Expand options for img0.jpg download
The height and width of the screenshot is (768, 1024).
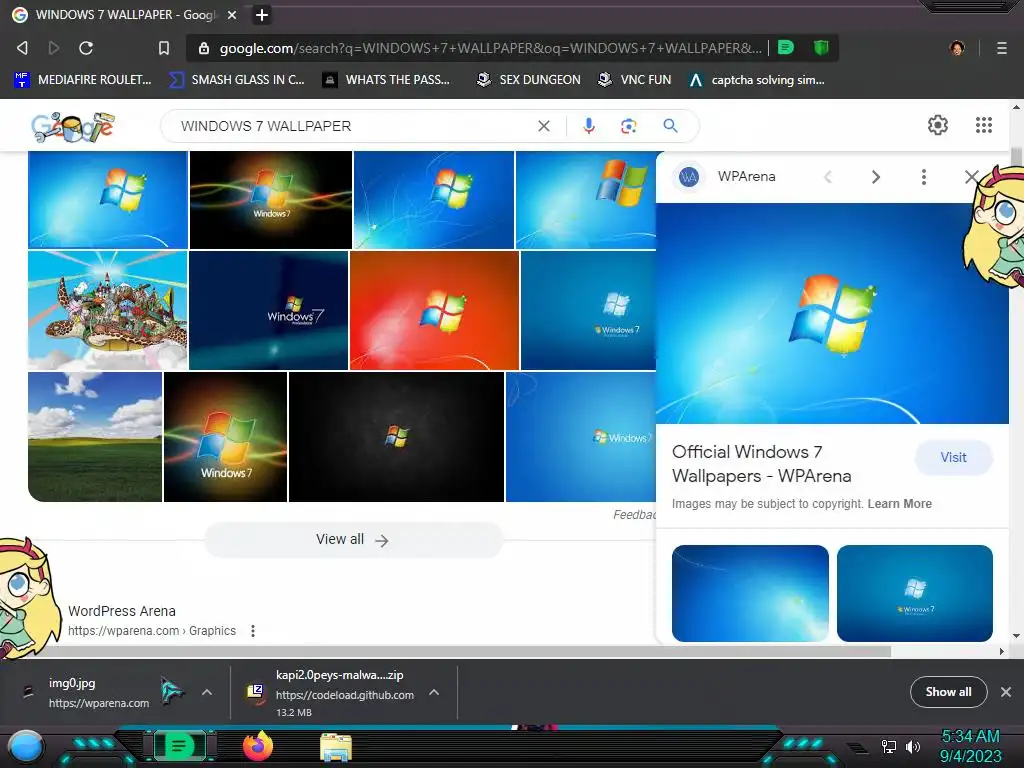[x=206, y=692]
